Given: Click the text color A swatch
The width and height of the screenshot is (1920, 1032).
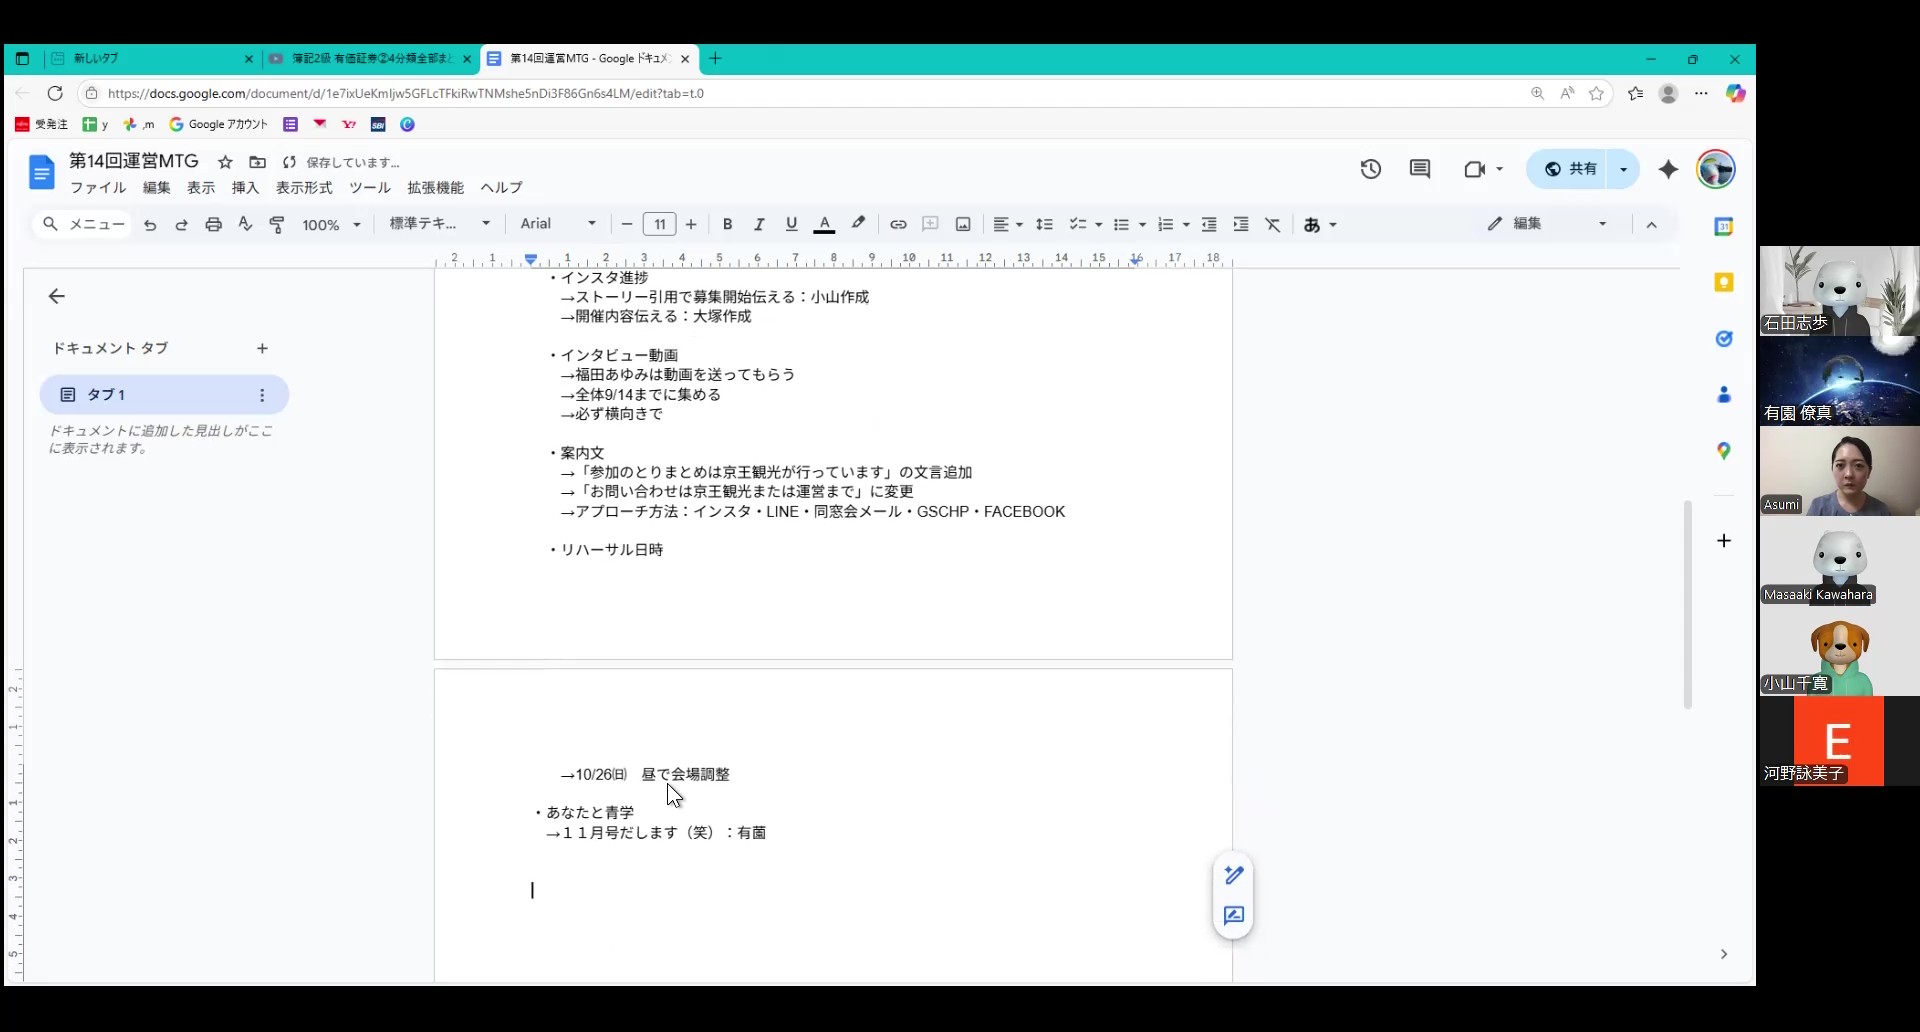Looking at the screenshot, I should [824, 225].
